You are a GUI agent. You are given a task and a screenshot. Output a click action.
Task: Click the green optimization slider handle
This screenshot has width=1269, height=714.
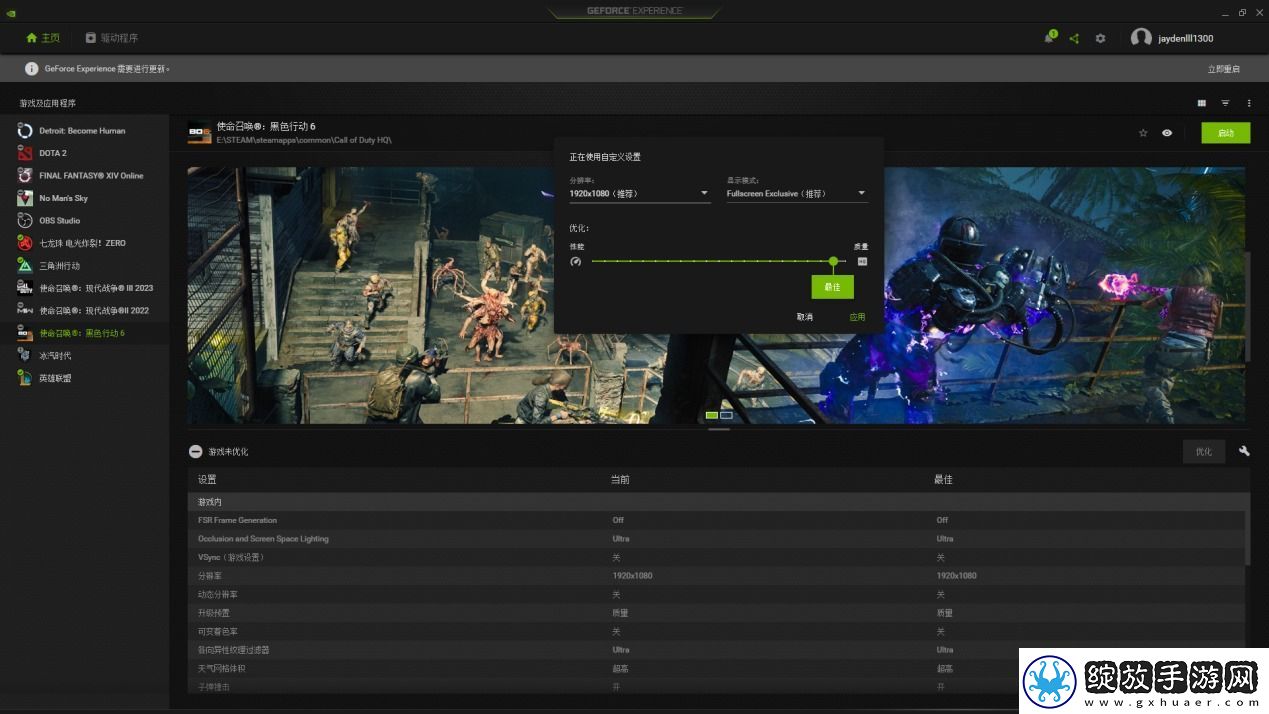pos(833,261)
